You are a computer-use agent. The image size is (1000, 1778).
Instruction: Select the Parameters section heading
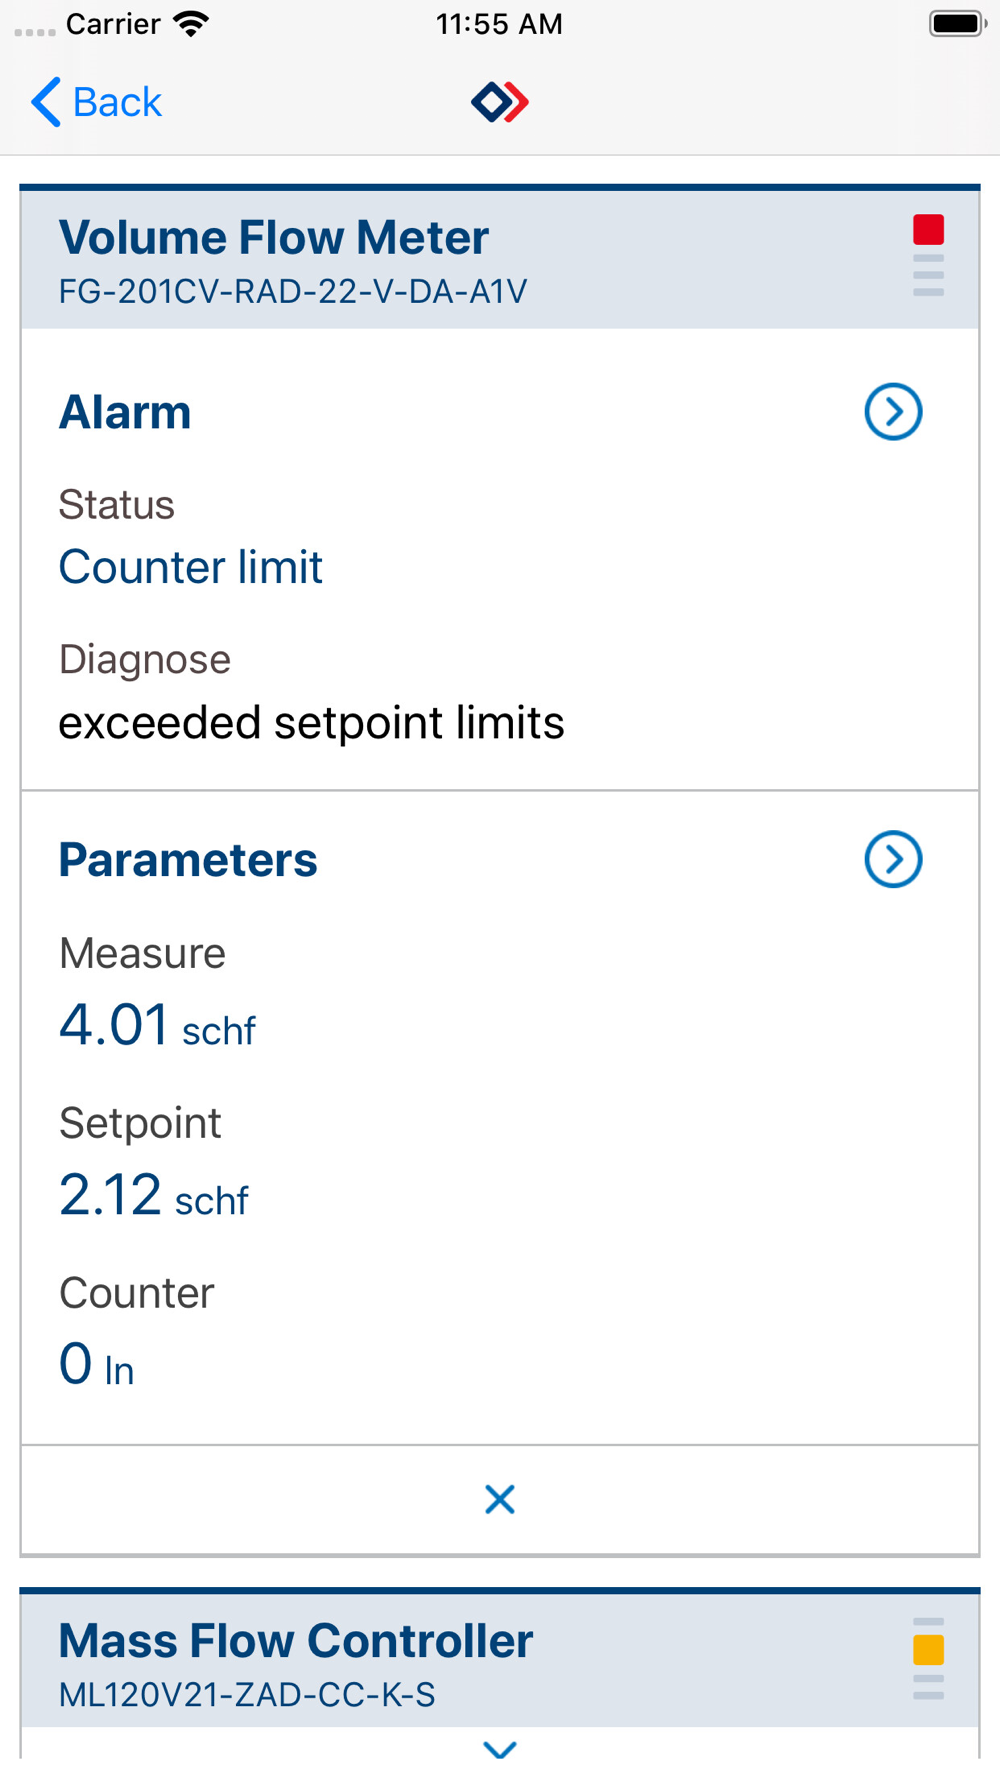[188, 860]
